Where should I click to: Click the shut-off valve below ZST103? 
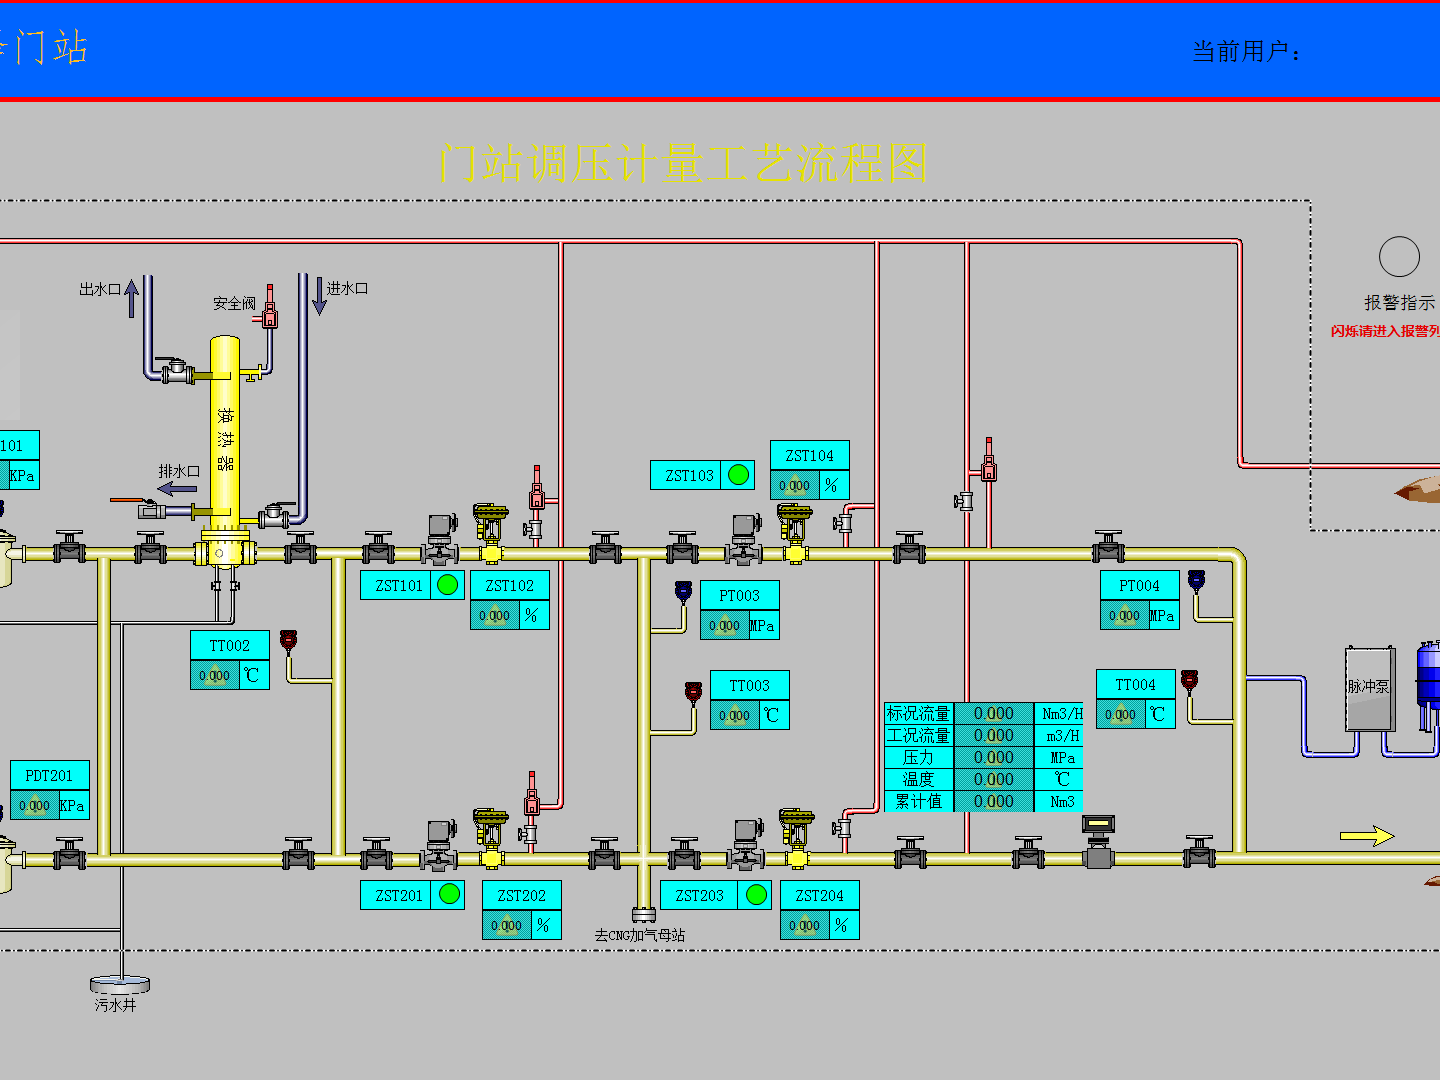(745, 539)
